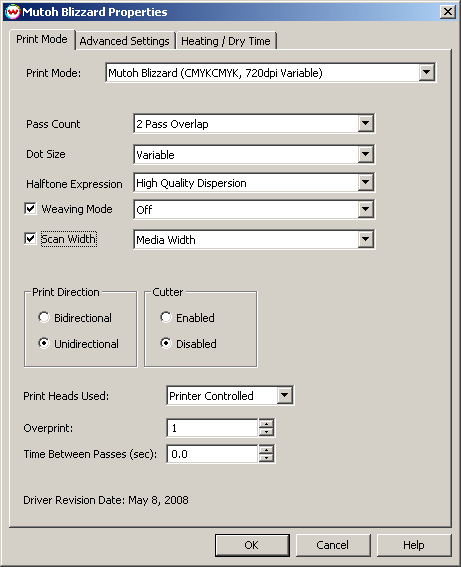Uncheck the Weaving Mode checkbox
461x567 pixels.
pos(30,209)
